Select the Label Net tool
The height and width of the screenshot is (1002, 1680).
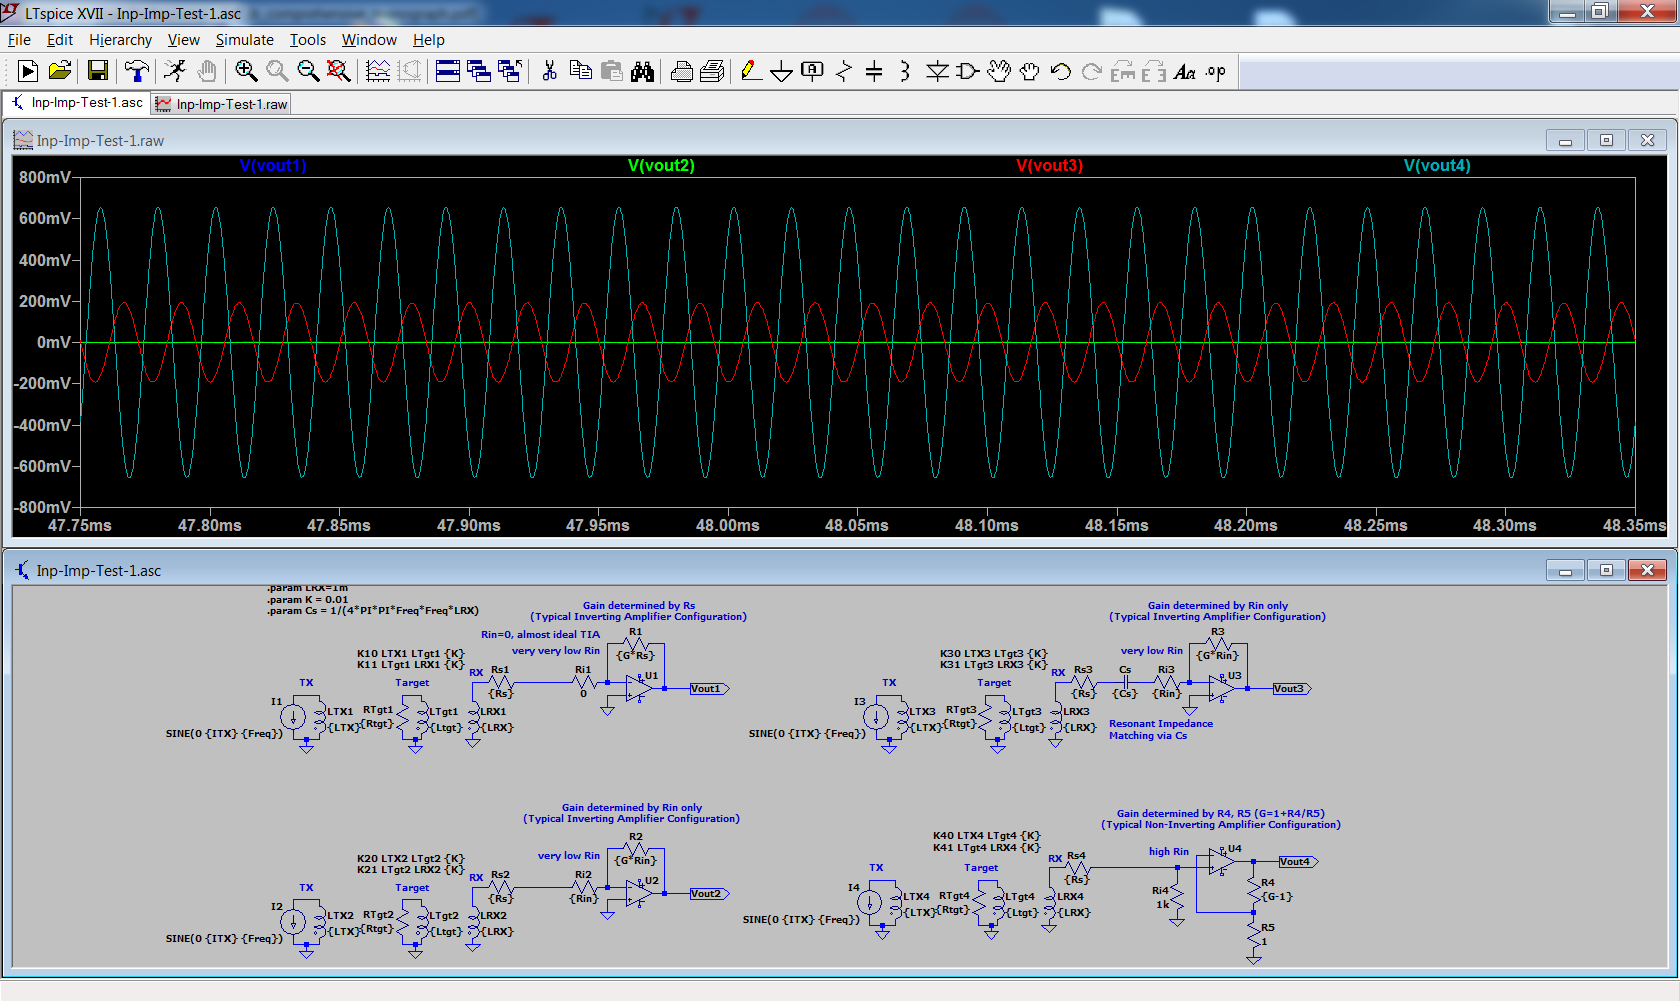click(x=813, y=71)
